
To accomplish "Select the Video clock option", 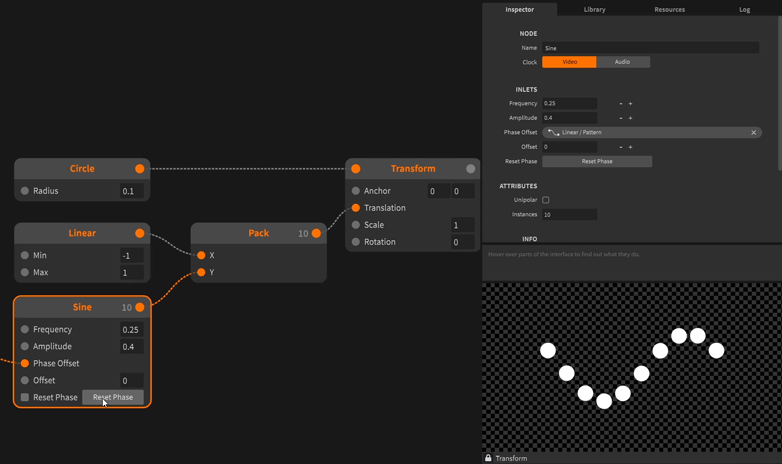I will point(569,62).
